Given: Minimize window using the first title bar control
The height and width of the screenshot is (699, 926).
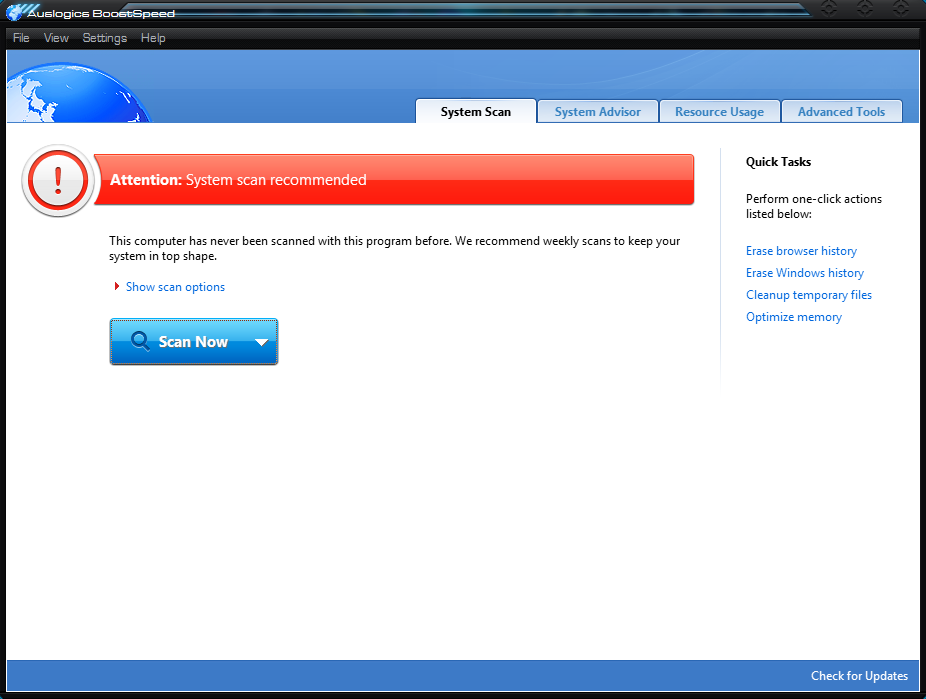Looking at the screenshot, I should [829, 8].
